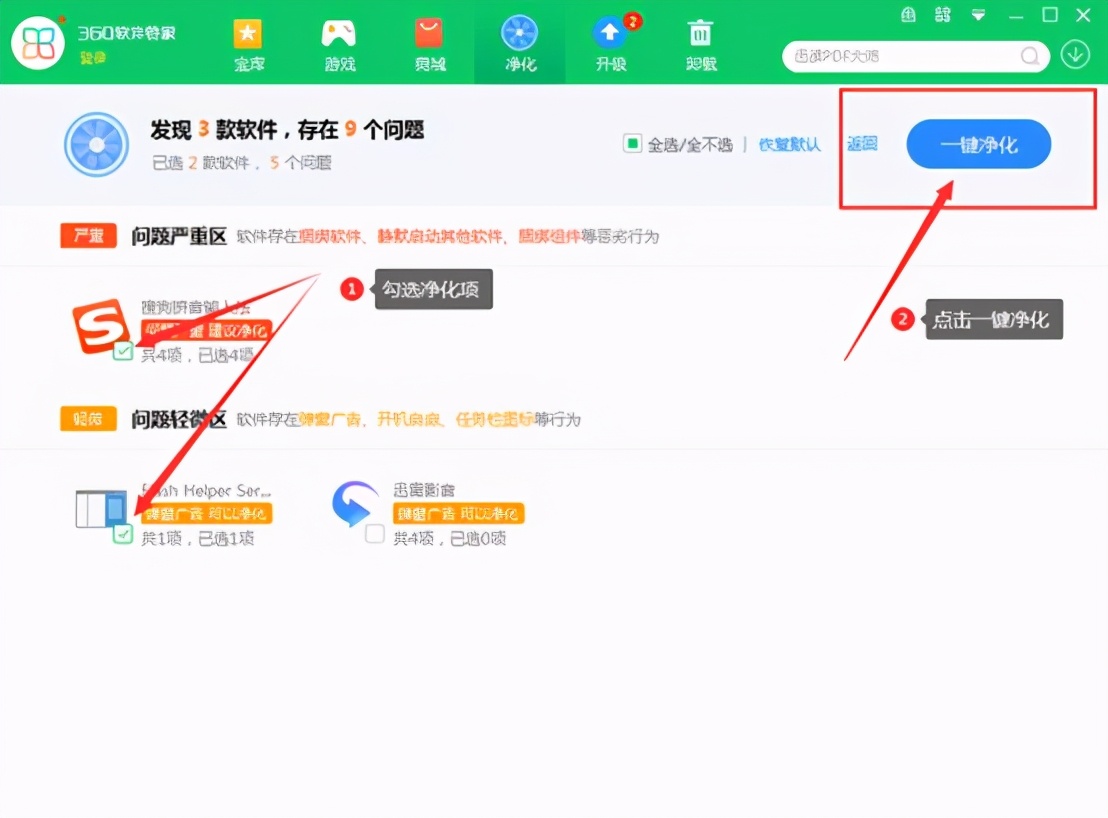Viewport: 1108px width, 818px height.
Task: Click the '共1项，已选1项' text
Action: [197, 539]
